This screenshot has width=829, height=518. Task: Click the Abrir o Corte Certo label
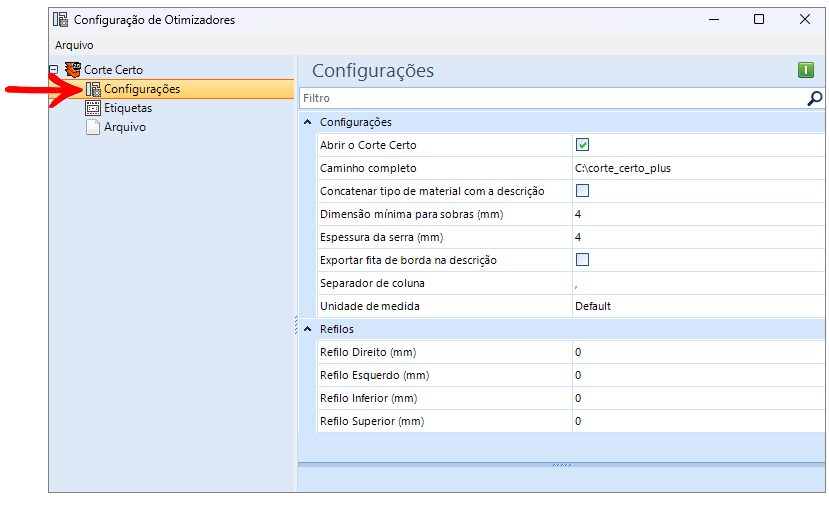pos(368,145)
